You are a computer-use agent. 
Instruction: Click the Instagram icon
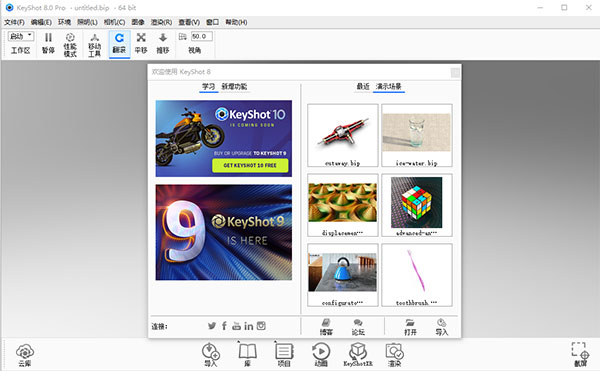click(x=261, y=326)
